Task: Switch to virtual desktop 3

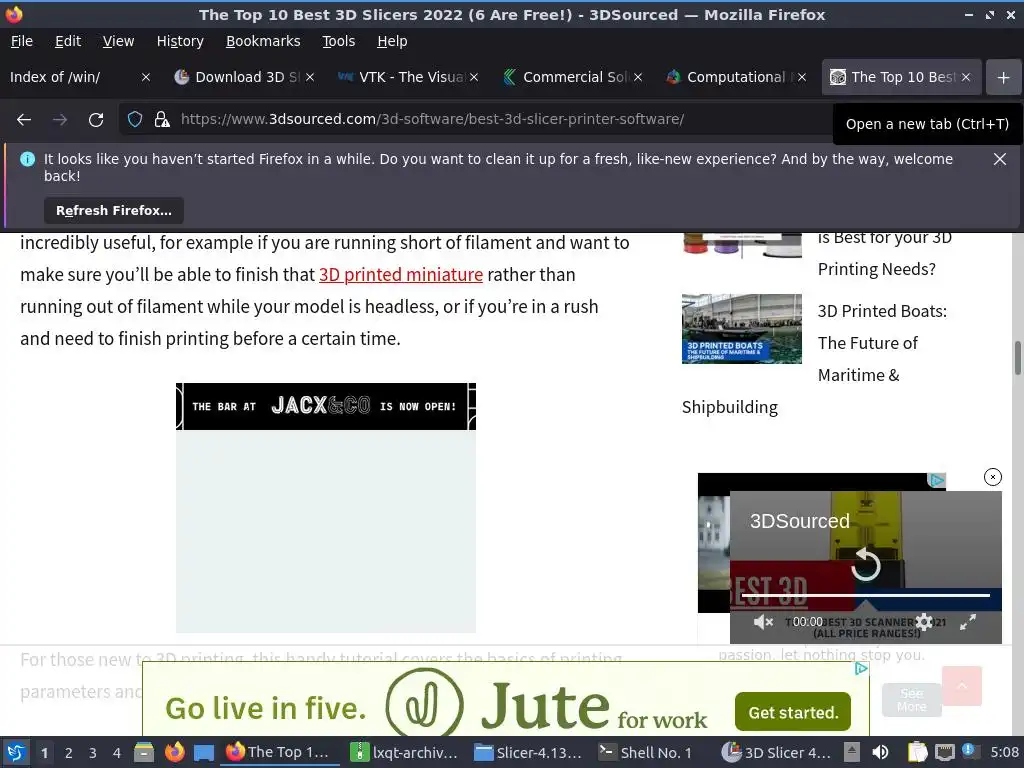Action: point(93,753)
